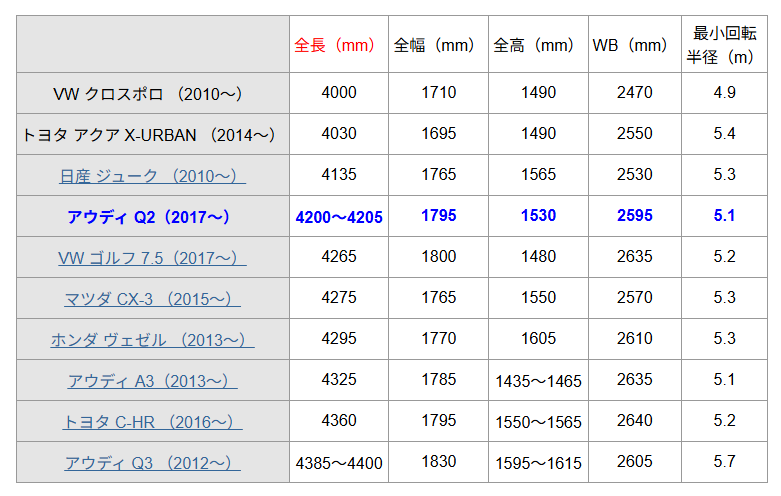This screenshot has width=781, height=496.
Task: Click the red 全長 (mm) column header
Action: coord(334,45)
